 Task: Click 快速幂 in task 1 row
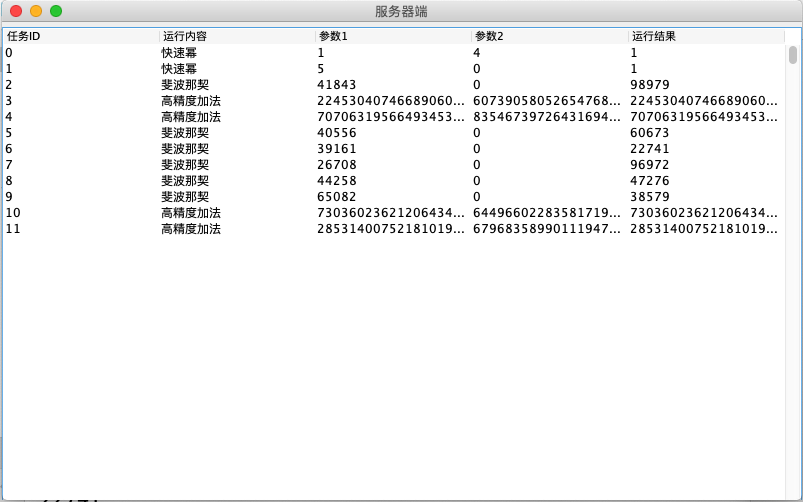pyautogui.click(x=179, y=69)
